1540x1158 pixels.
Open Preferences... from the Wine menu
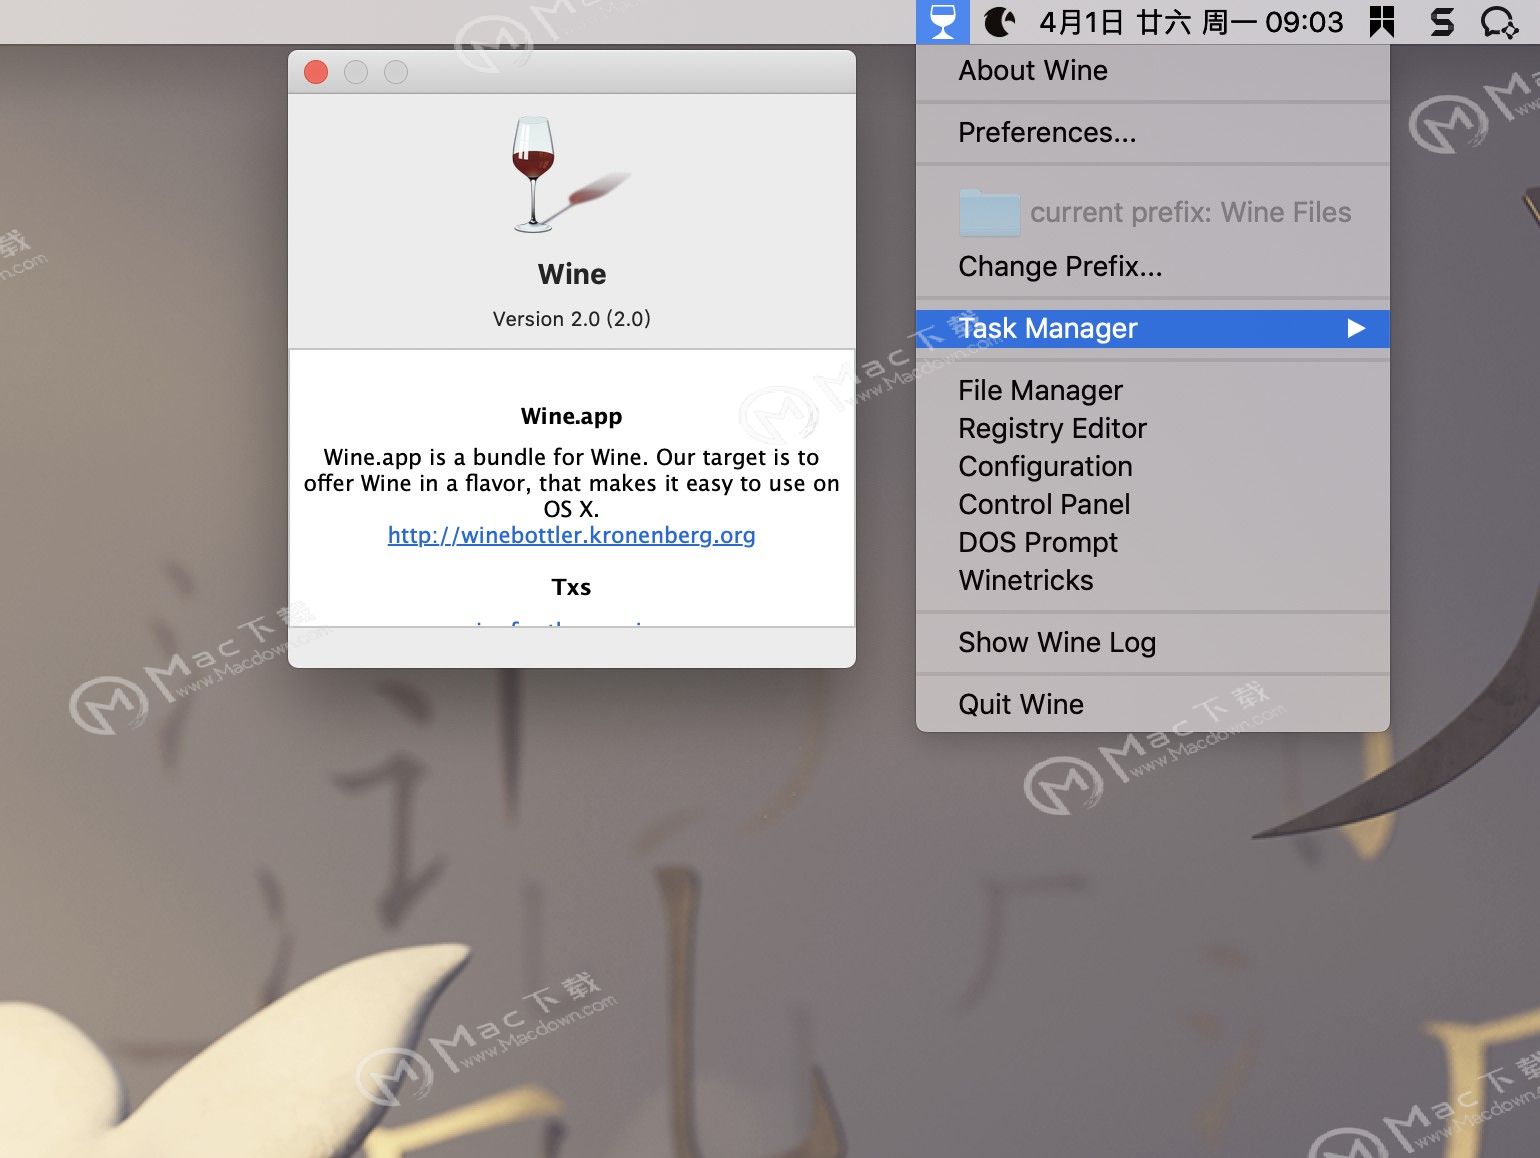1153,133
